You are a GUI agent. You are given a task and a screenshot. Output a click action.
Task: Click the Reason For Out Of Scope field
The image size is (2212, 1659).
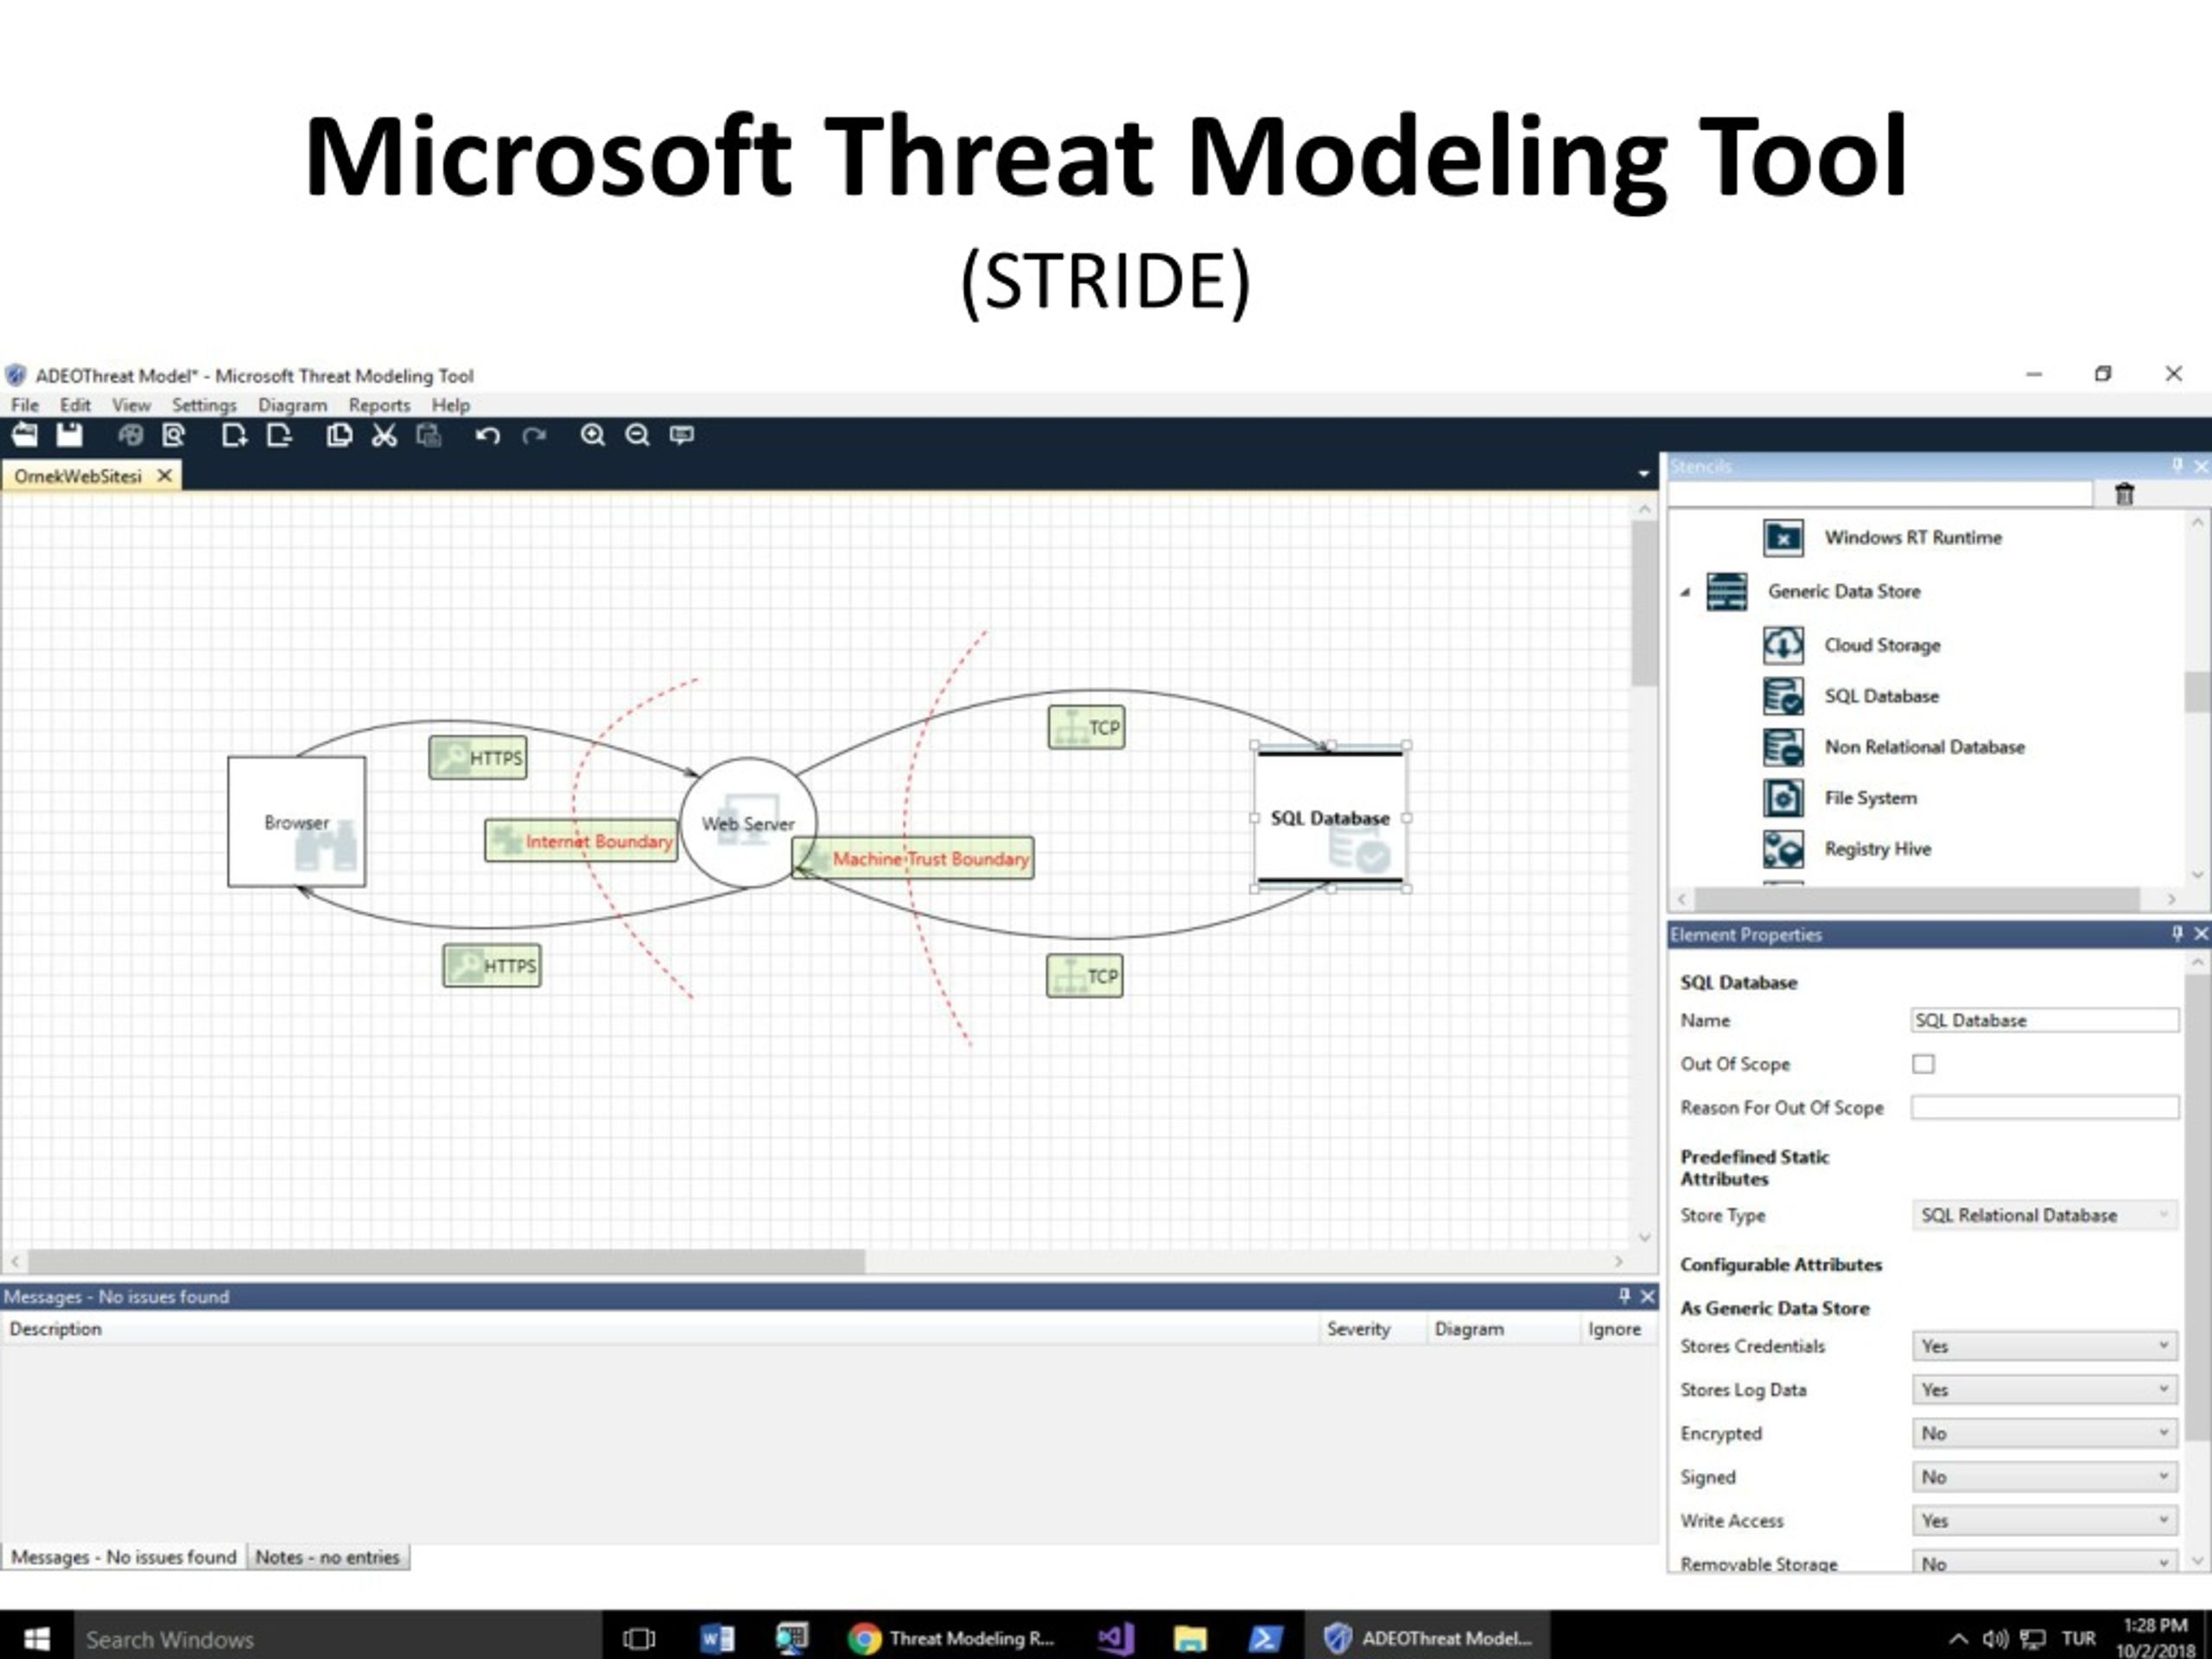coord(2044,1107)
